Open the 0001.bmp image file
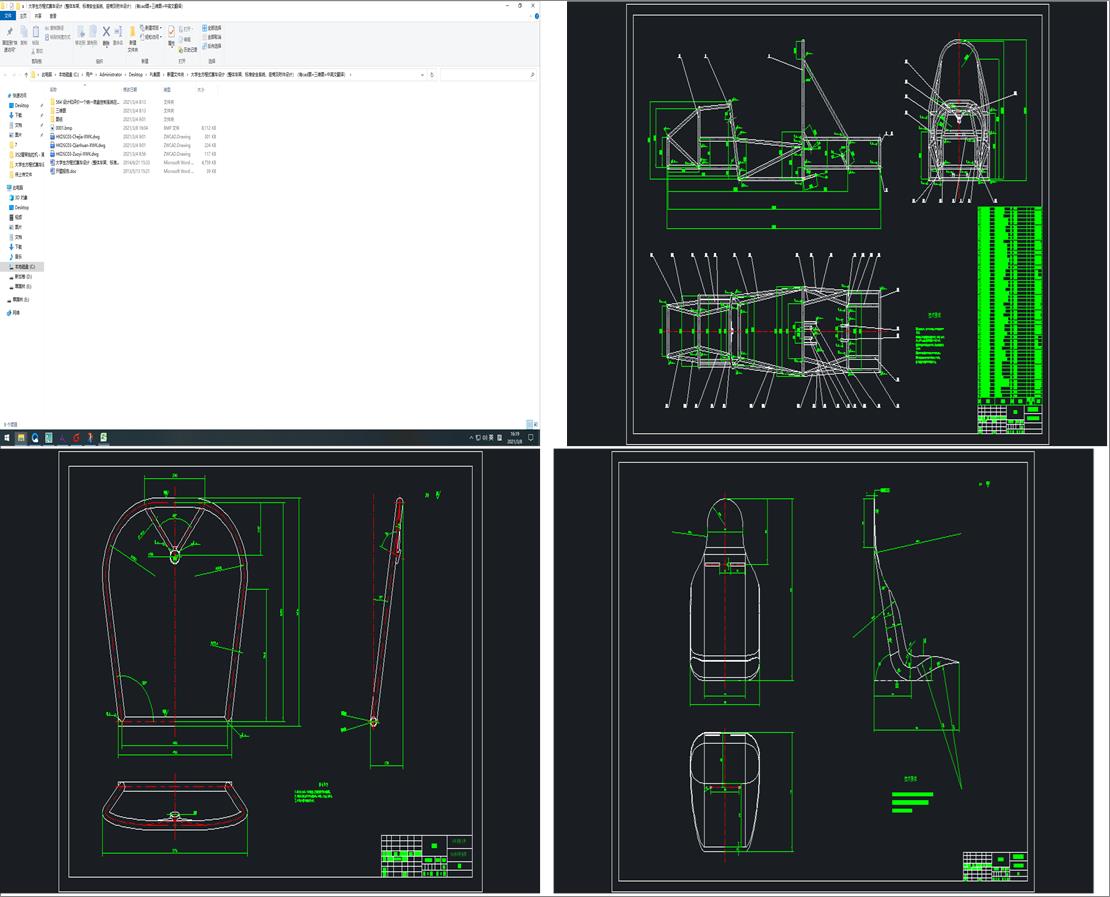This screenshot has height=897, width=1110. point(65,128)
